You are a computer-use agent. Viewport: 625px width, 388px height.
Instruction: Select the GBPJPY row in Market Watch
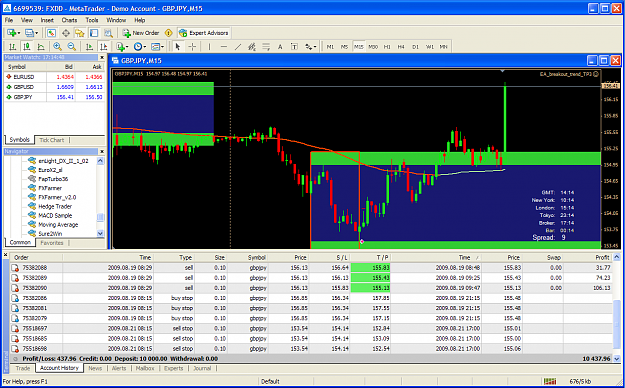[55, 97]
